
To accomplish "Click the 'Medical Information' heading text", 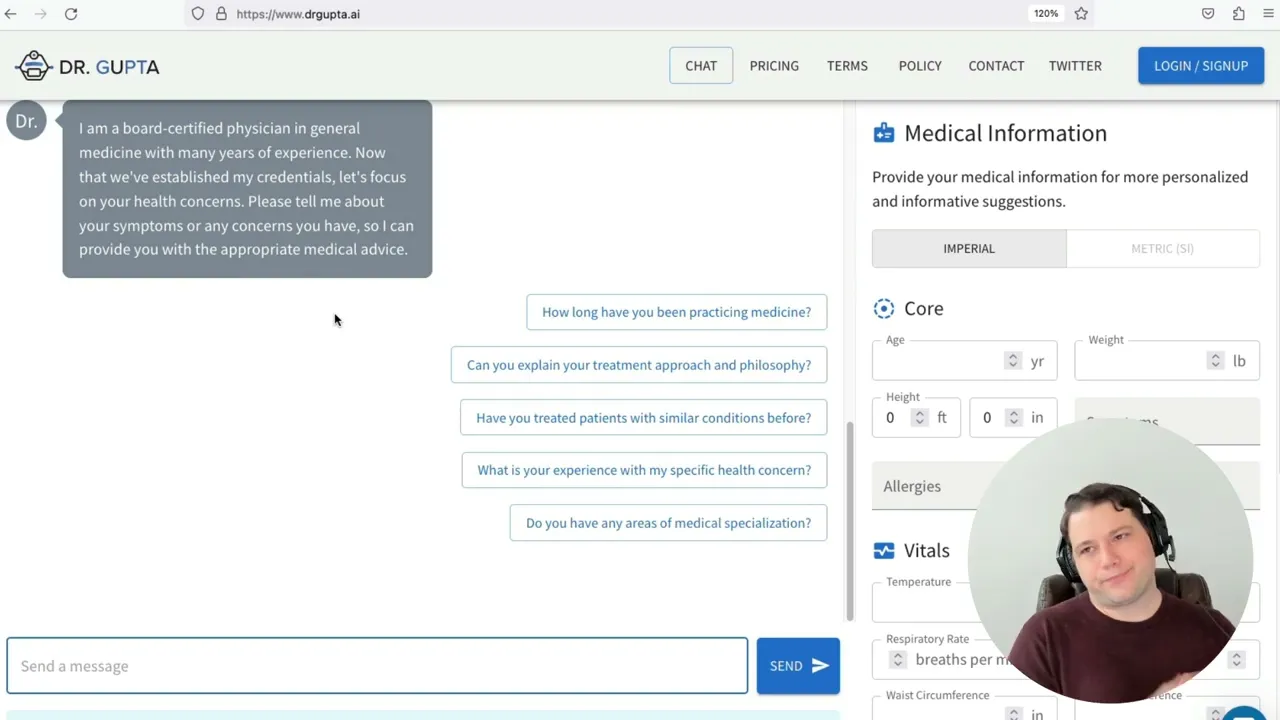I will point(1005,133).
